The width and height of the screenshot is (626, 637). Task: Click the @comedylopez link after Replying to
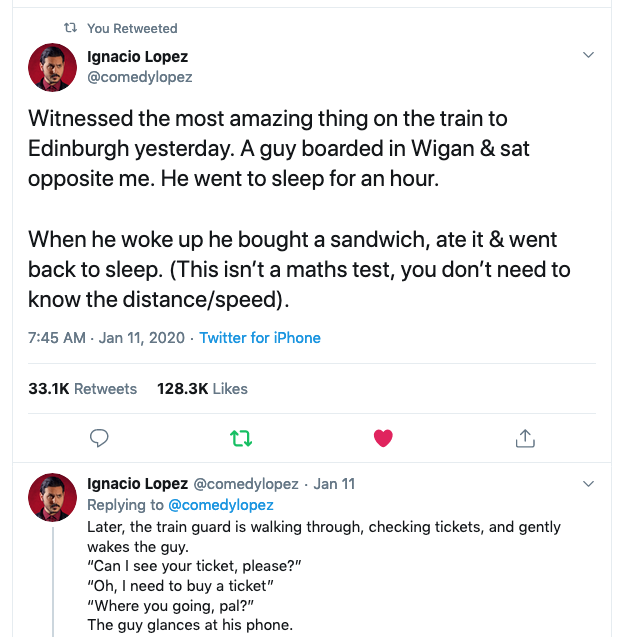(220, 505)
